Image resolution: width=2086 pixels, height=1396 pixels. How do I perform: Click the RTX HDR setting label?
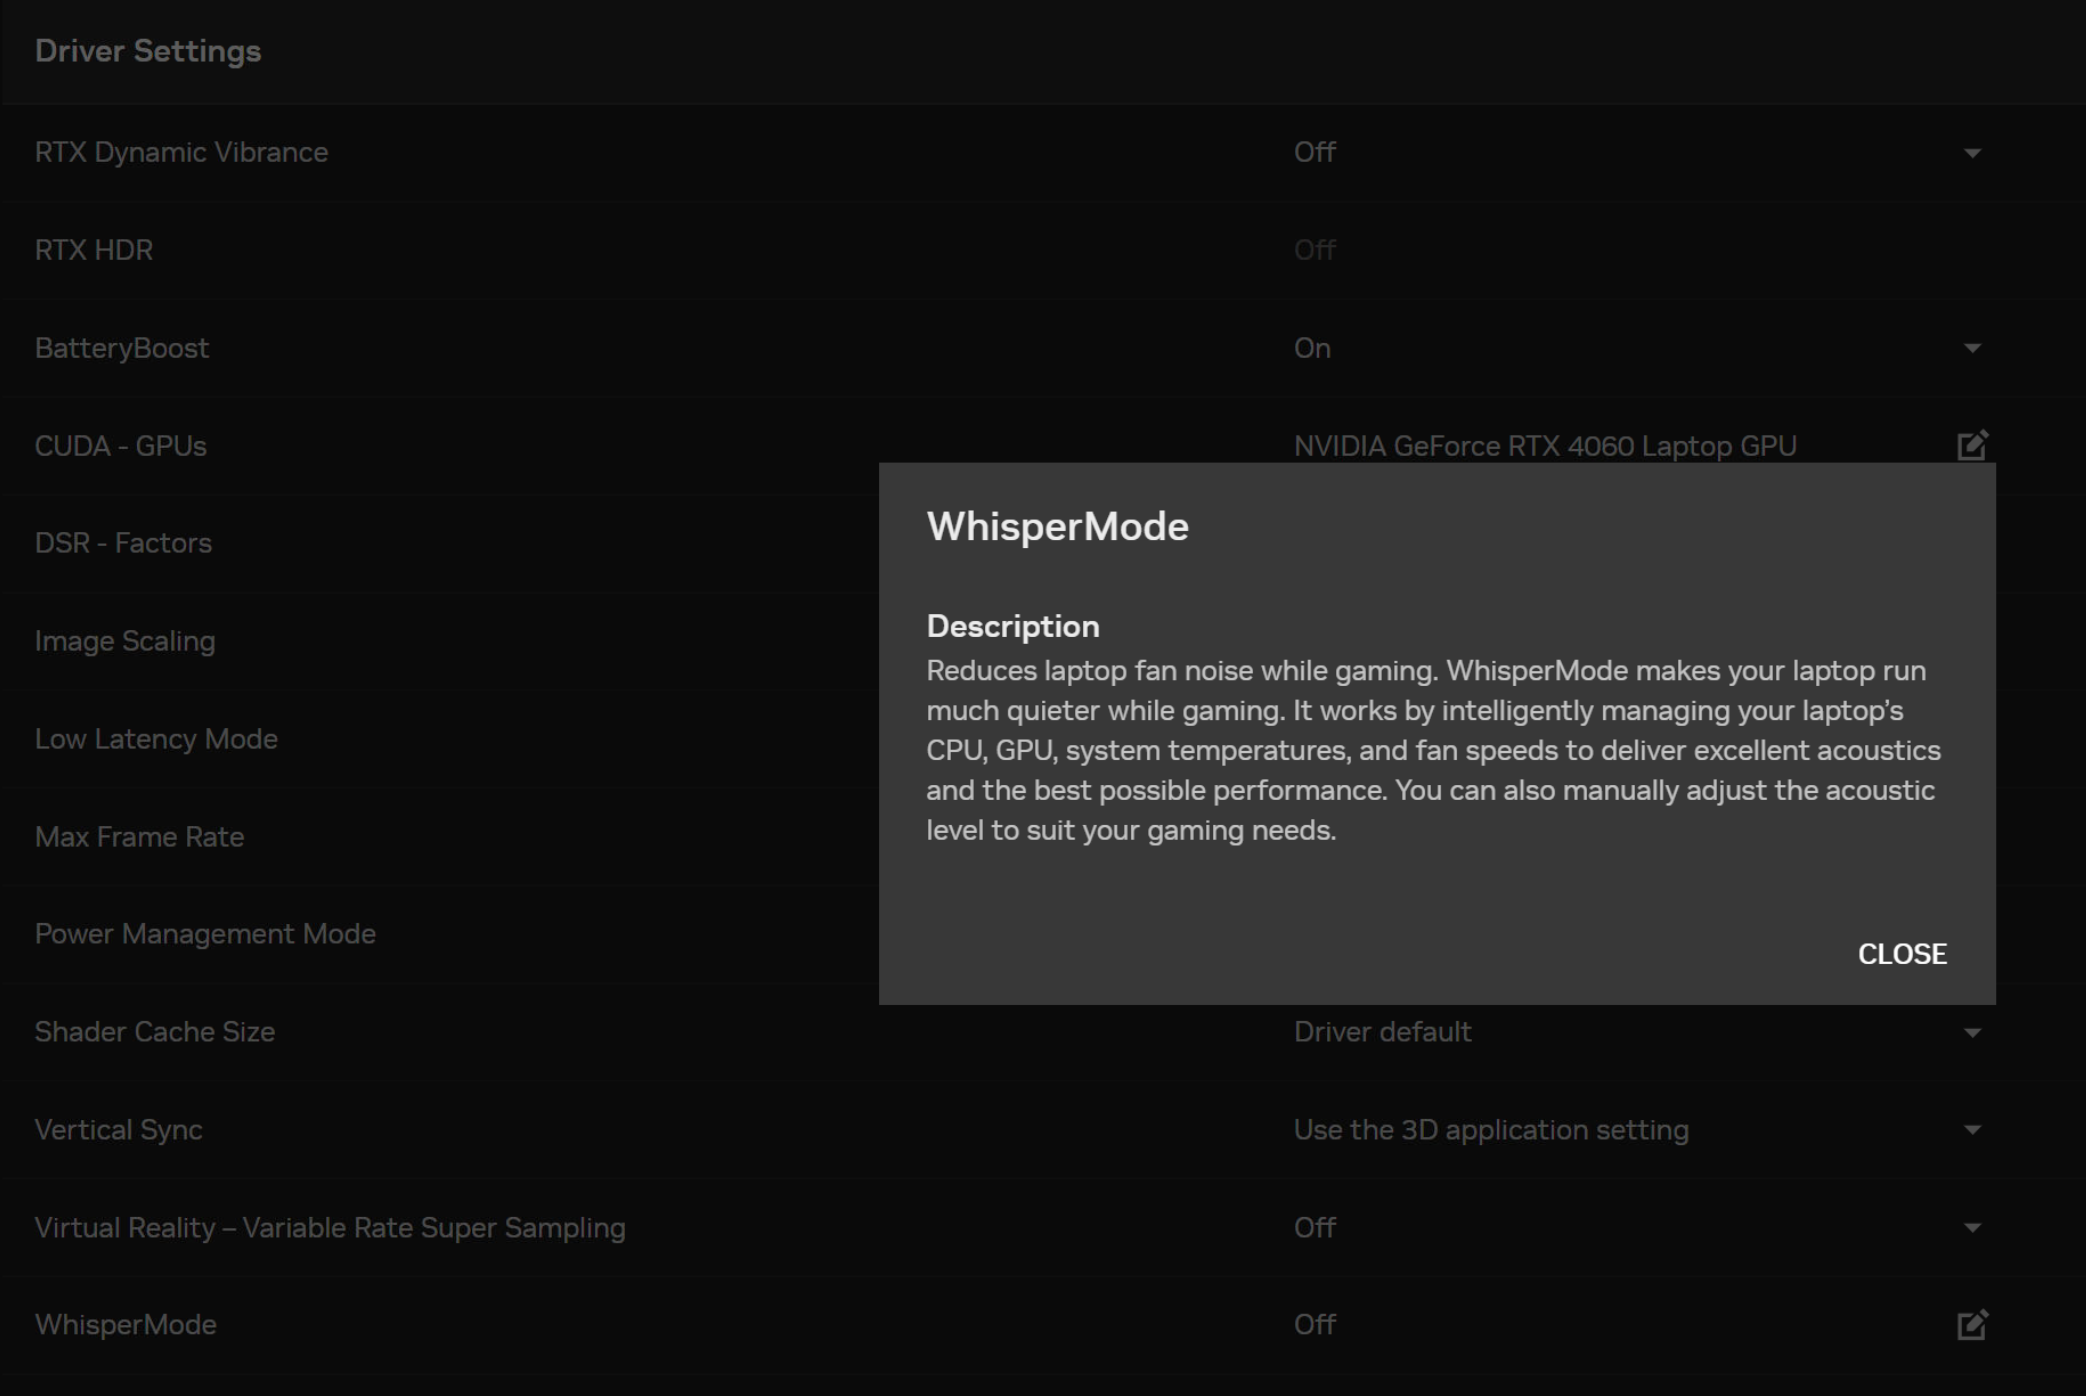pyautogui.click(x=94, y=250)
